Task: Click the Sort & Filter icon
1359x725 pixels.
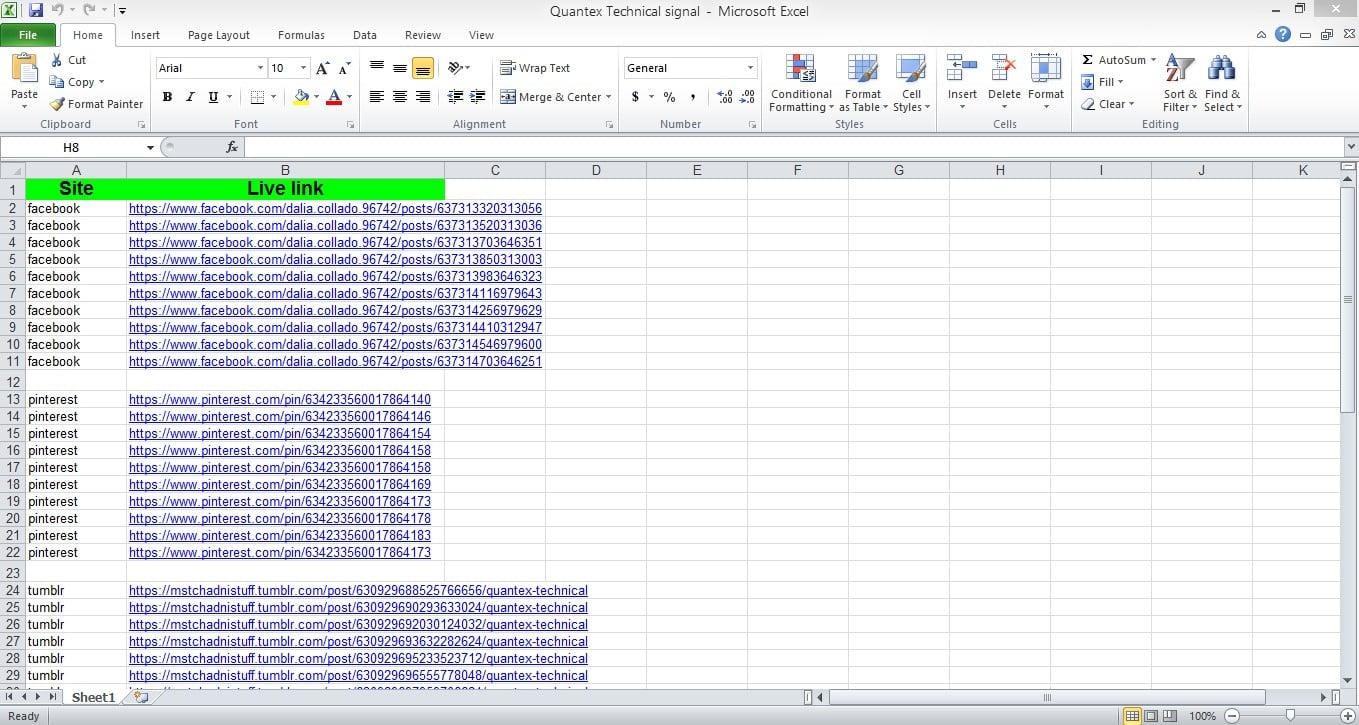Action: (1180, 70)
